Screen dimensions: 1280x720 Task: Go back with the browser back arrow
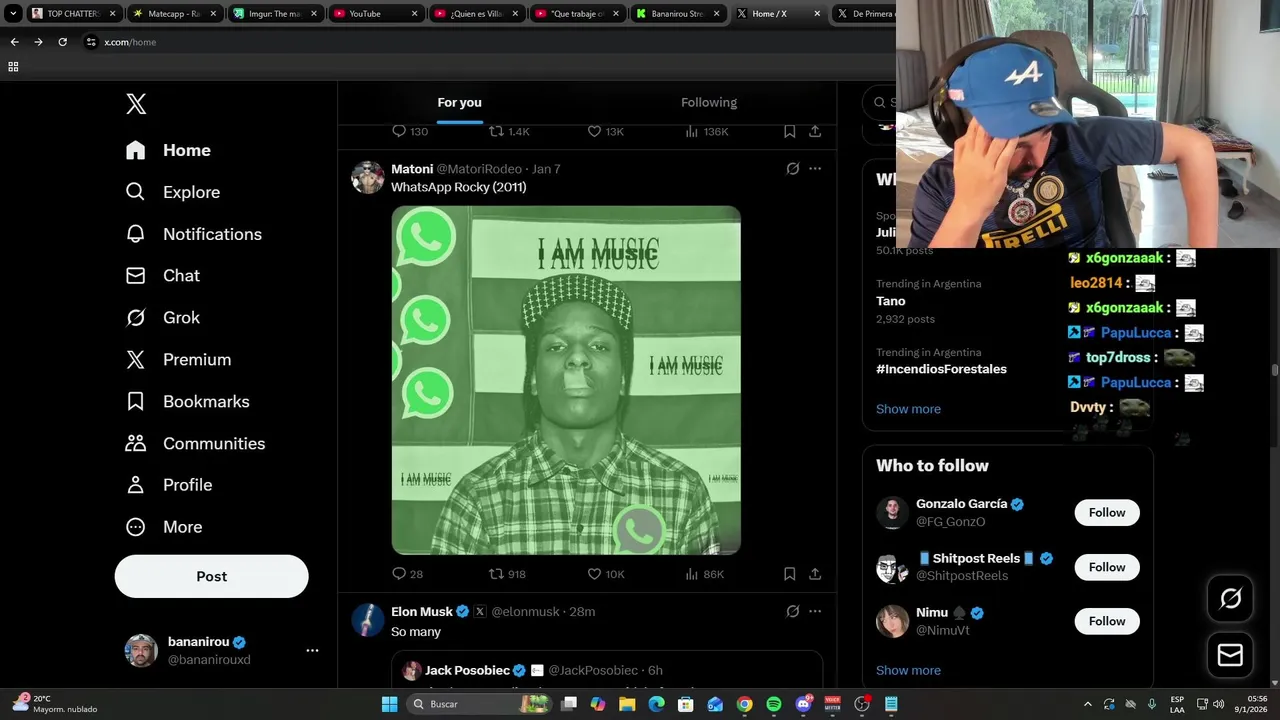(14, 42)
